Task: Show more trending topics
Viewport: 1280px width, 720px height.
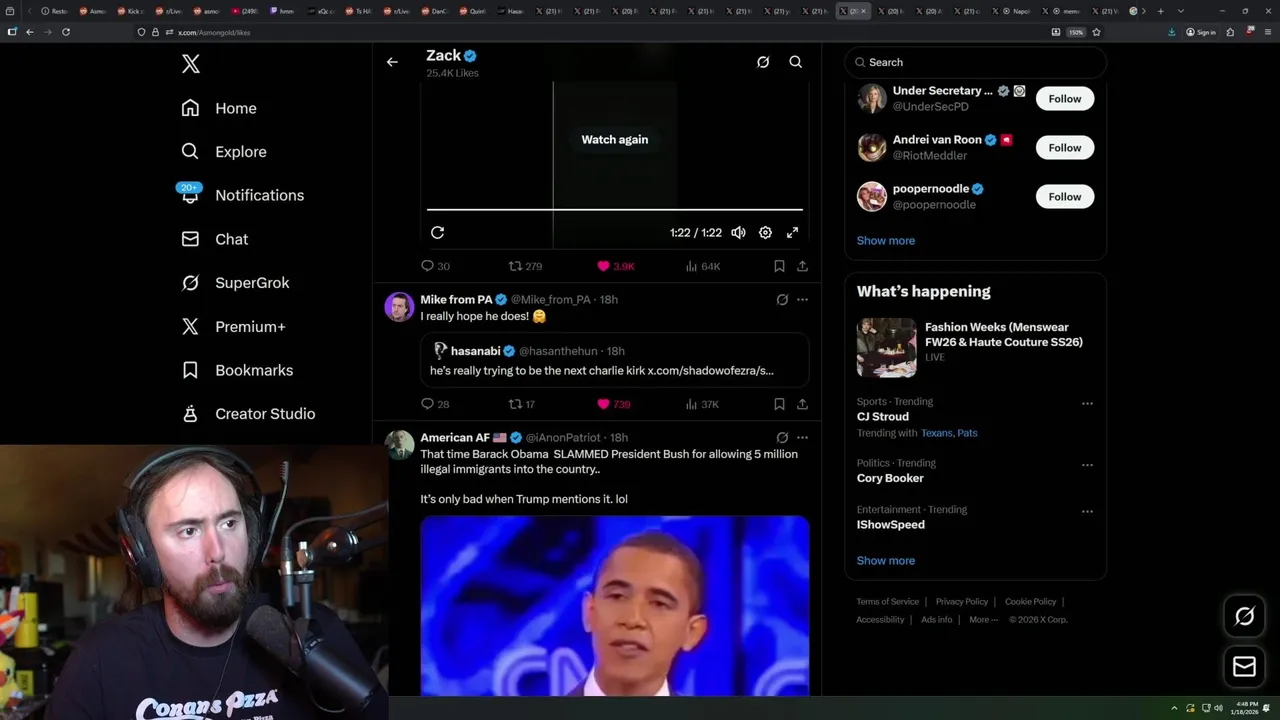Action: [886, 561]
